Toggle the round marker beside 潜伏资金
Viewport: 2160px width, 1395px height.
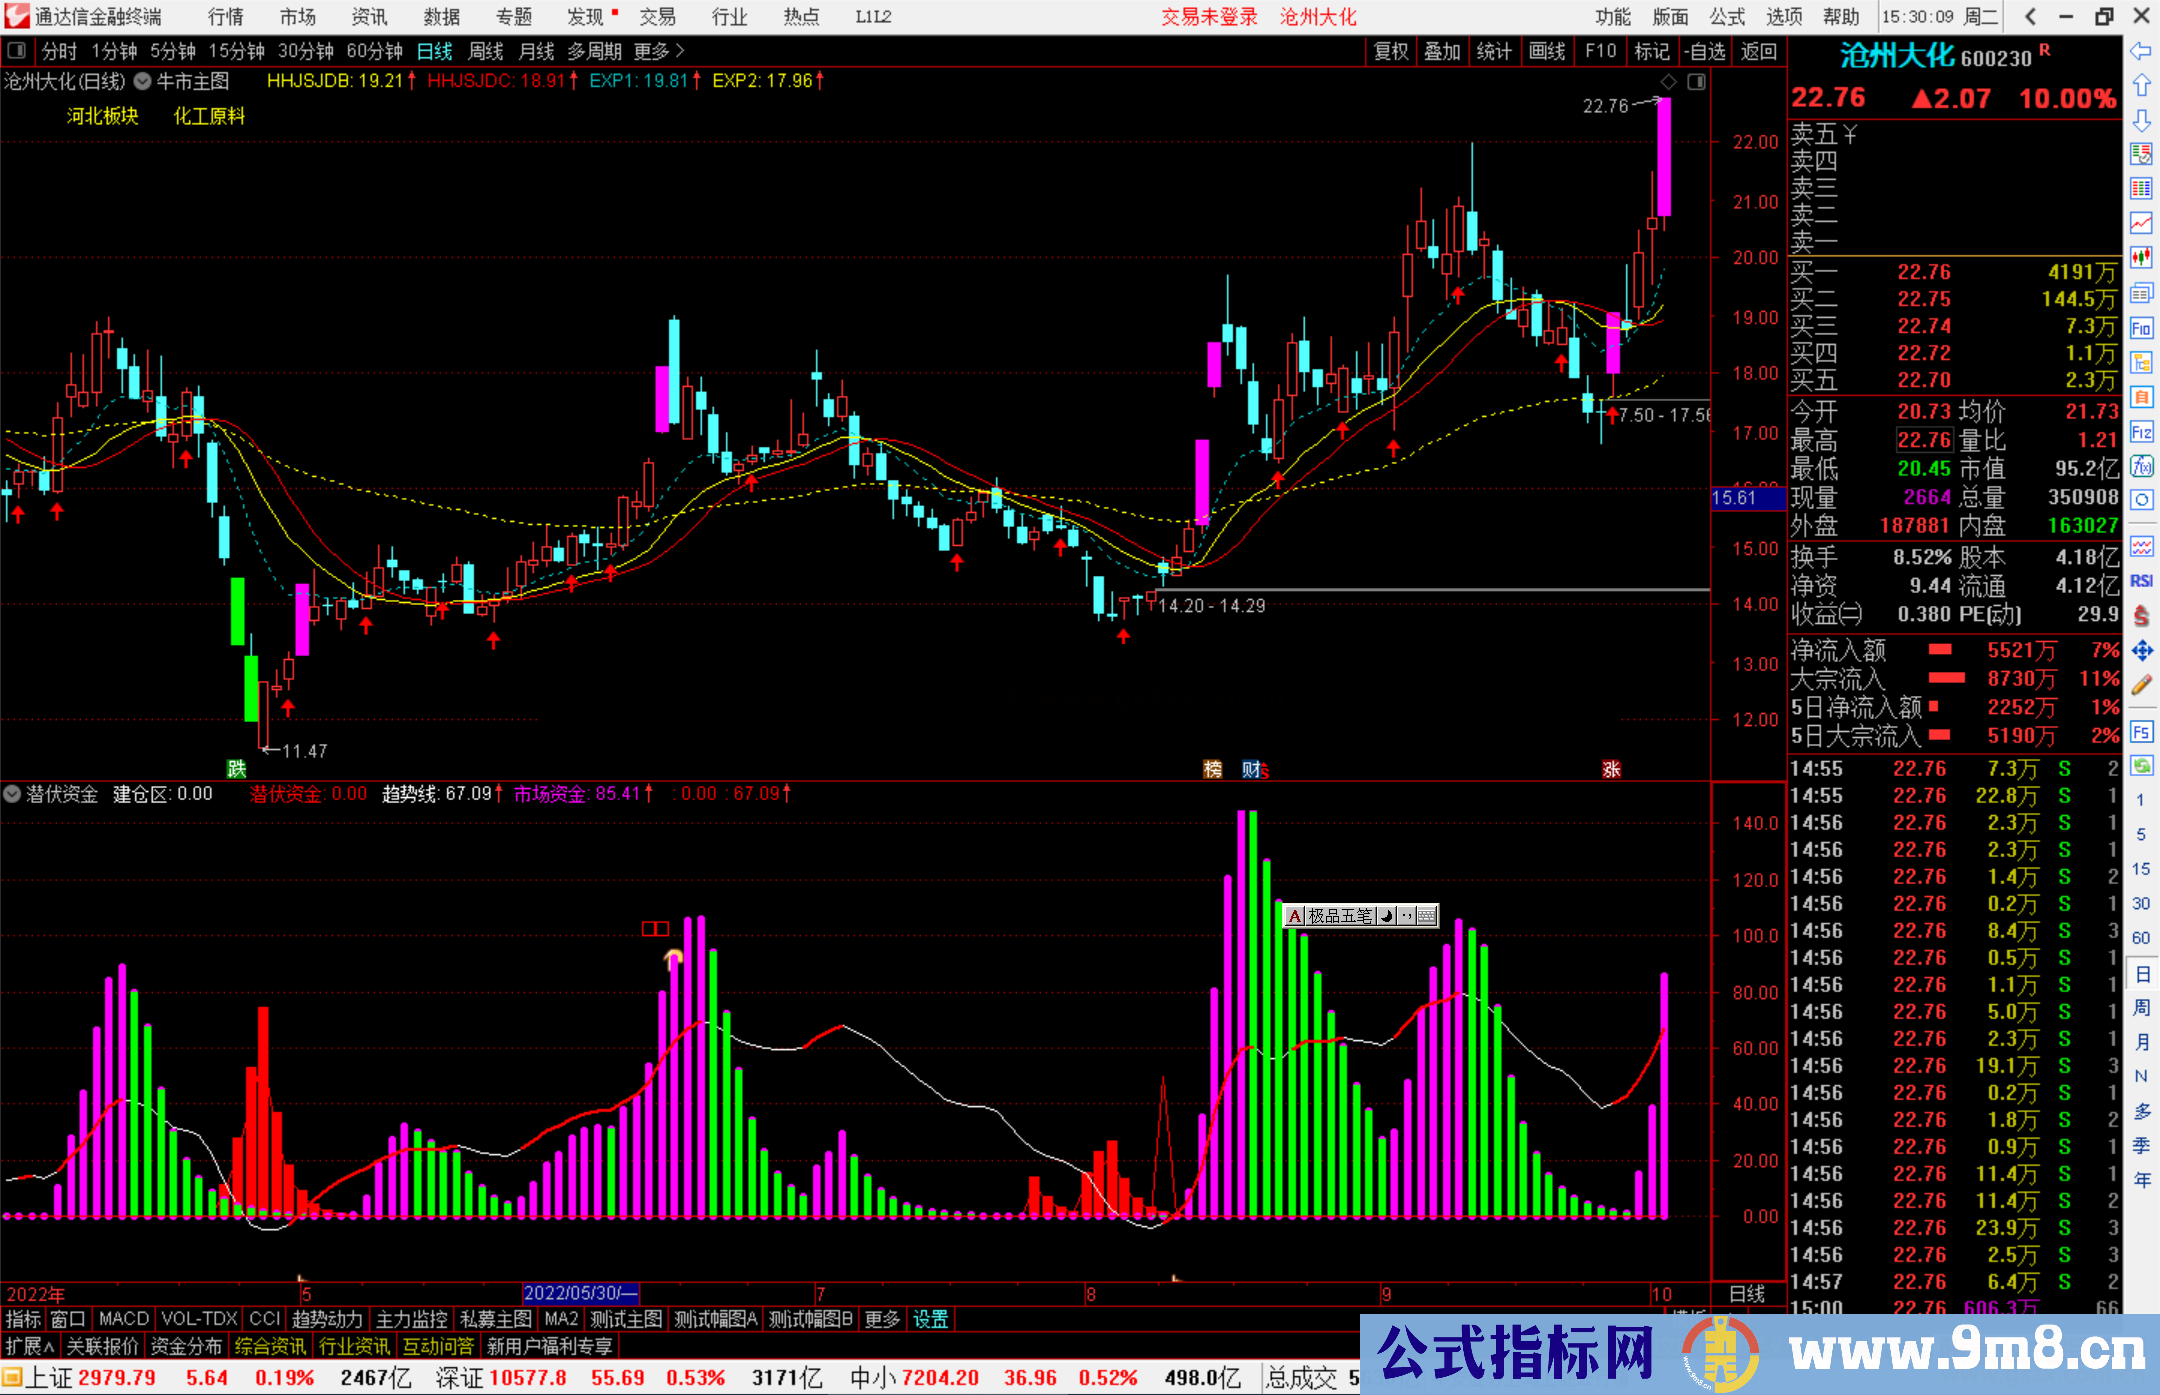tap(12, 794)
